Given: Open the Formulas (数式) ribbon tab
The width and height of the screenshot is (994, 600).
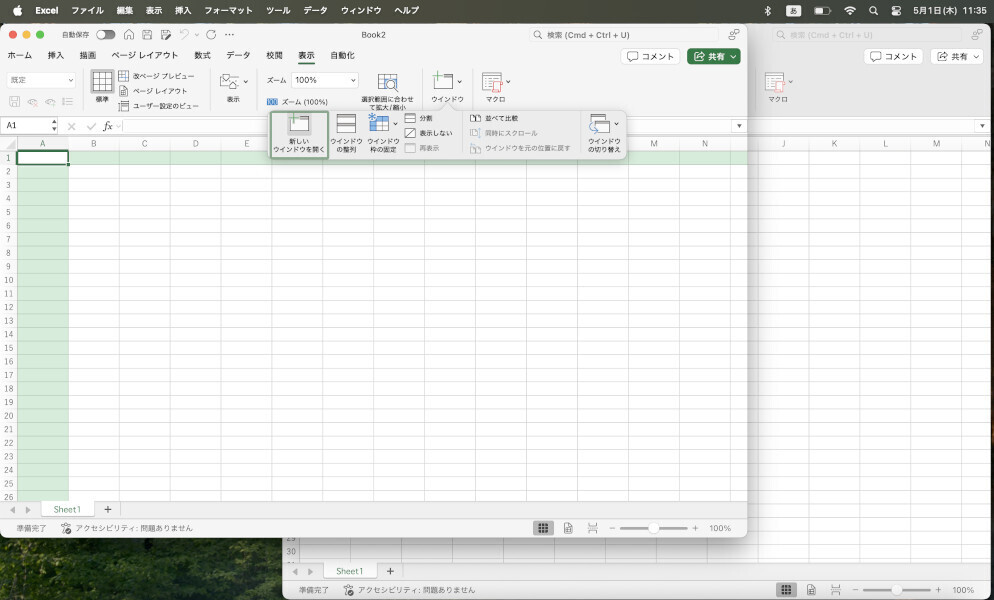Looking at the screenshot, I should pos(202,56).
